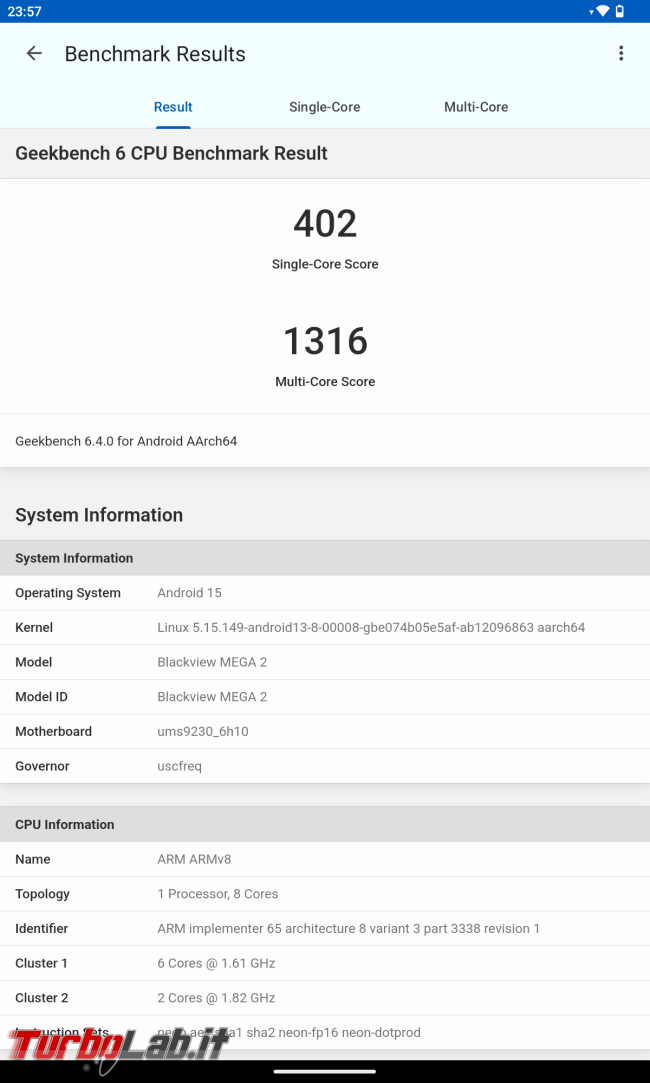This screenshot has width=650, height=1083.
Task: Select the 1316 multi-core score
Action: 325,341
